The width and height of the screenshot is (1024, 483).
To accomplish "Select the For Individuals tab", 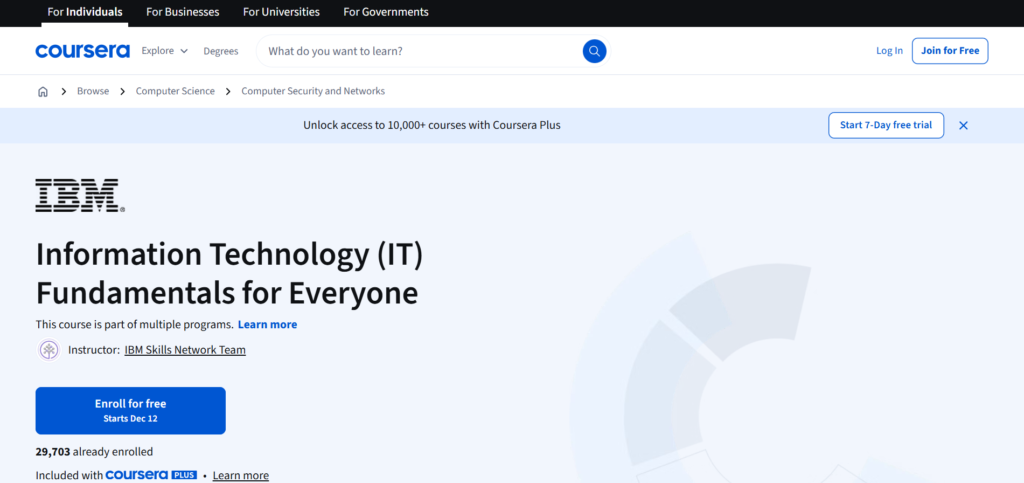I will [x=85, y=12].
